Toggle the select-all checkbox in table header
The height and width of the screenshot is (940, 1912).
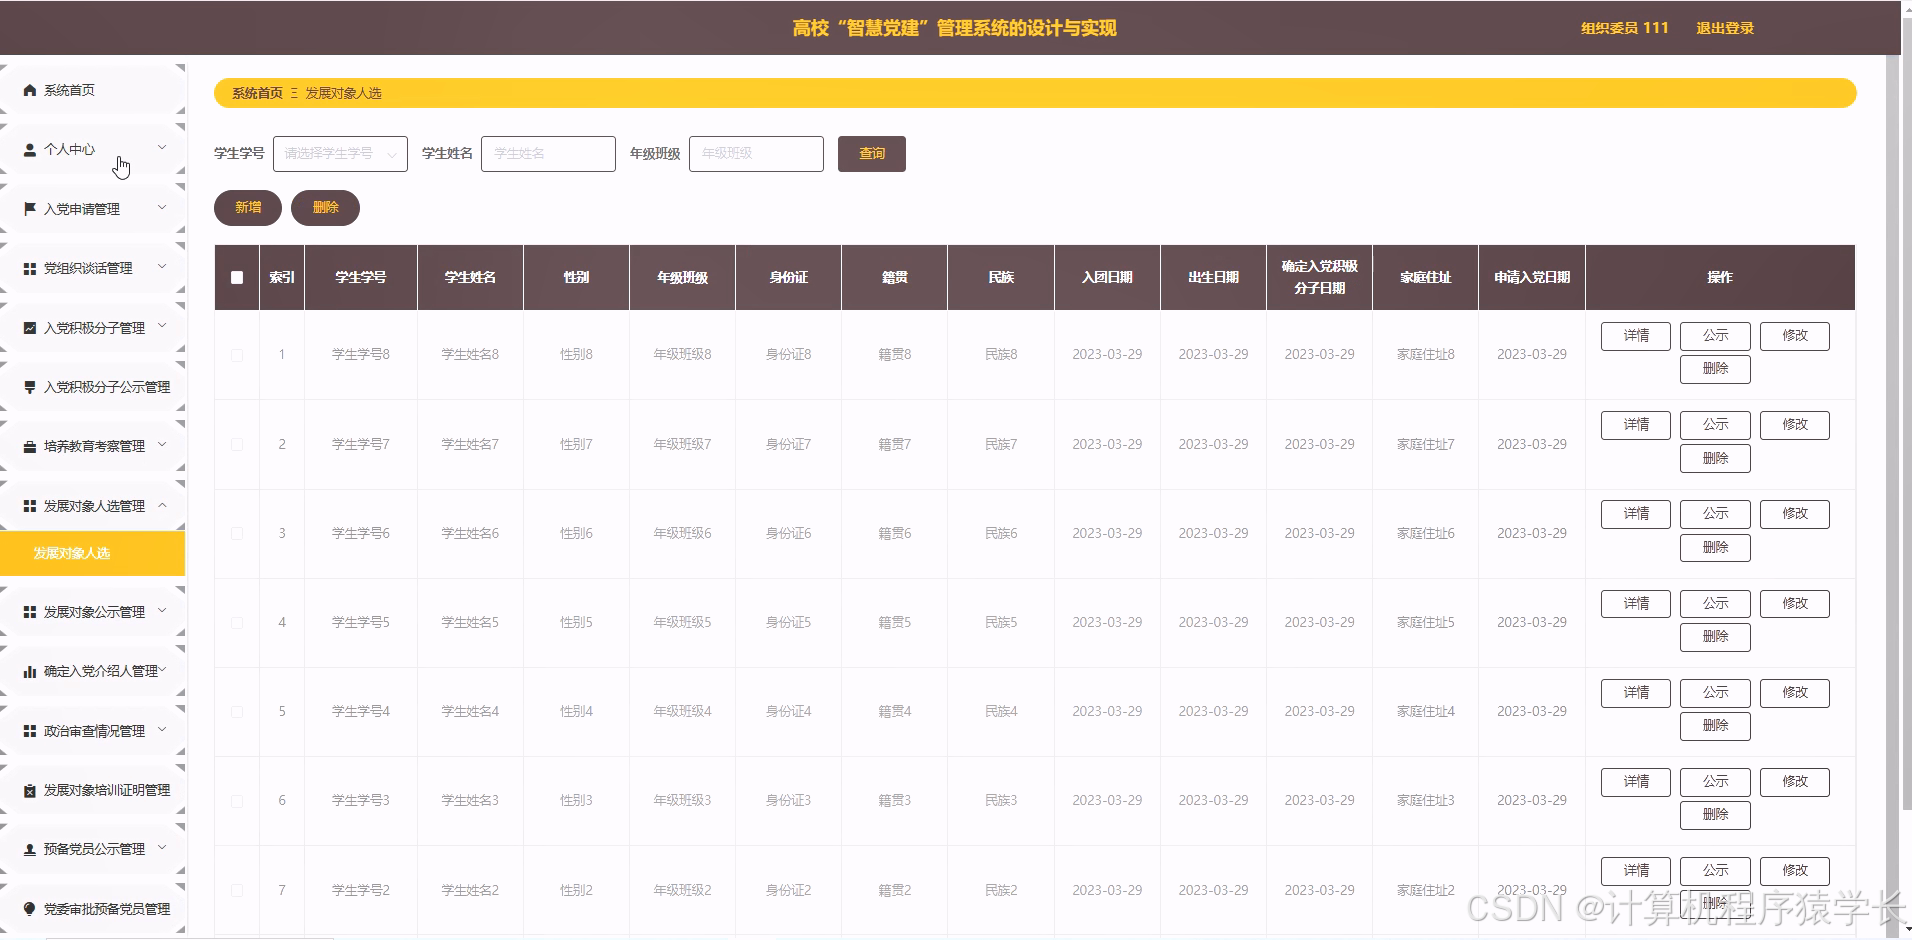[237, 277]
